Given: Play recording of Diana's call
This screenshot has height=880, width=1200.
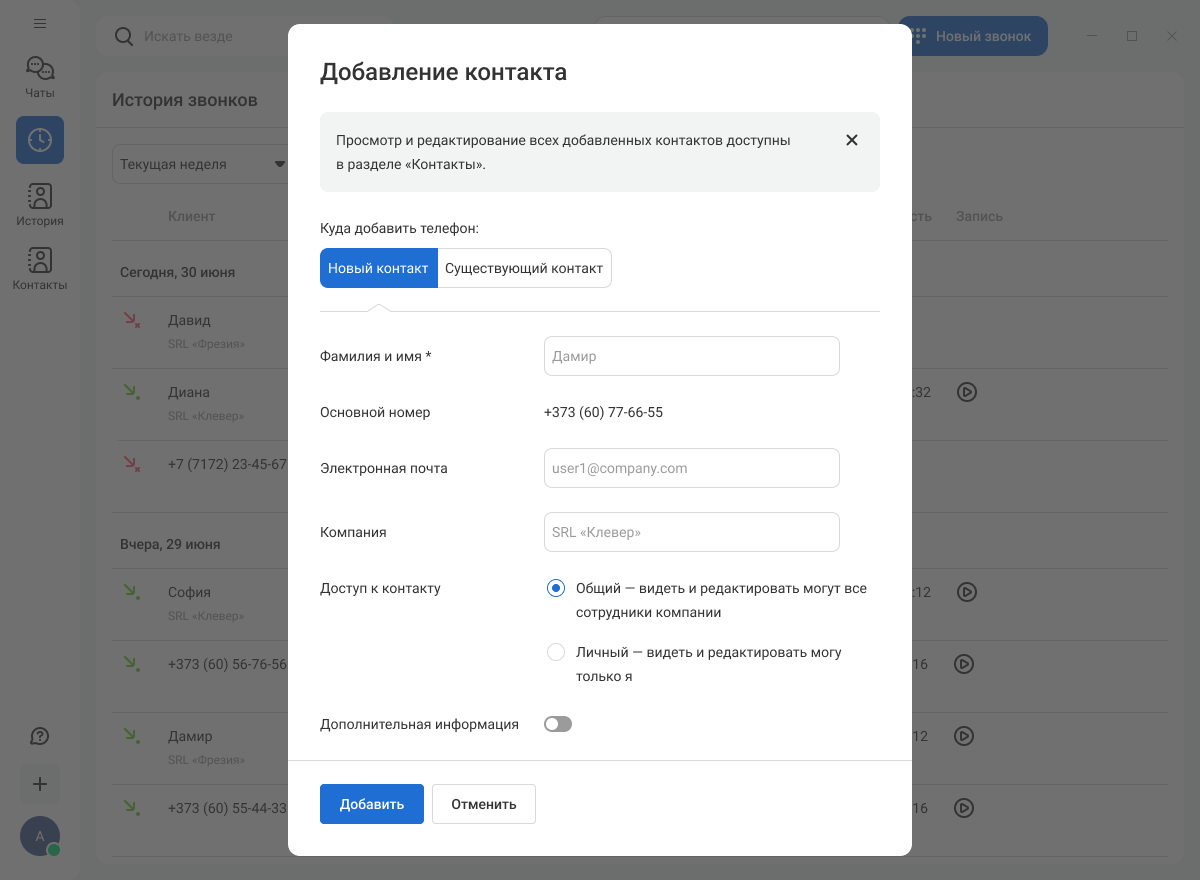Looking at the screenshot, I should [x=966, y=392].
